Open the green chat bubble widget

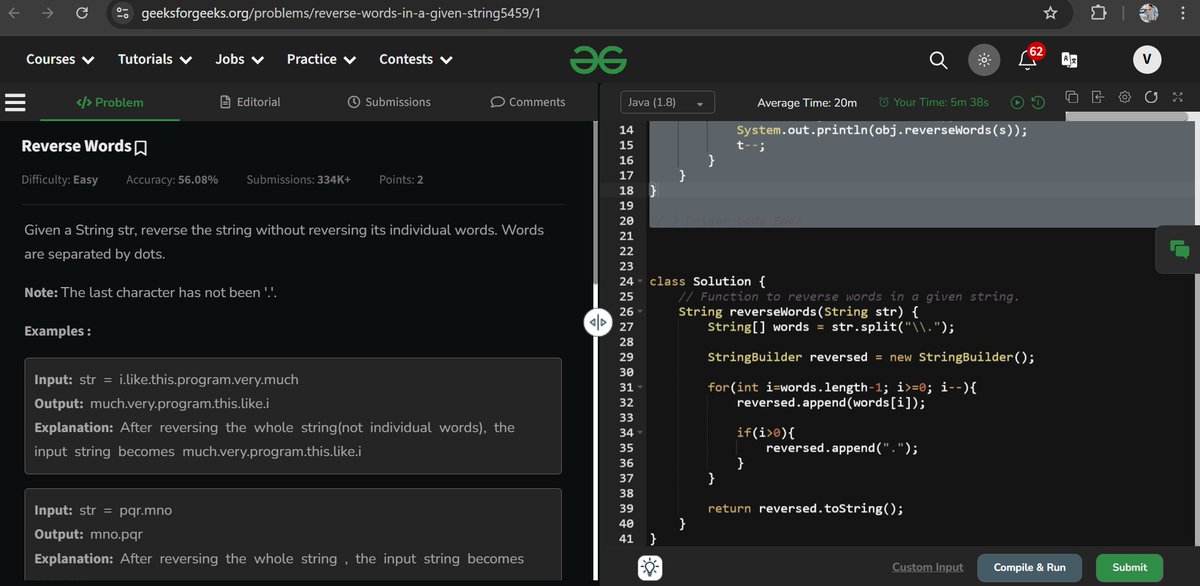[1178, 250]
